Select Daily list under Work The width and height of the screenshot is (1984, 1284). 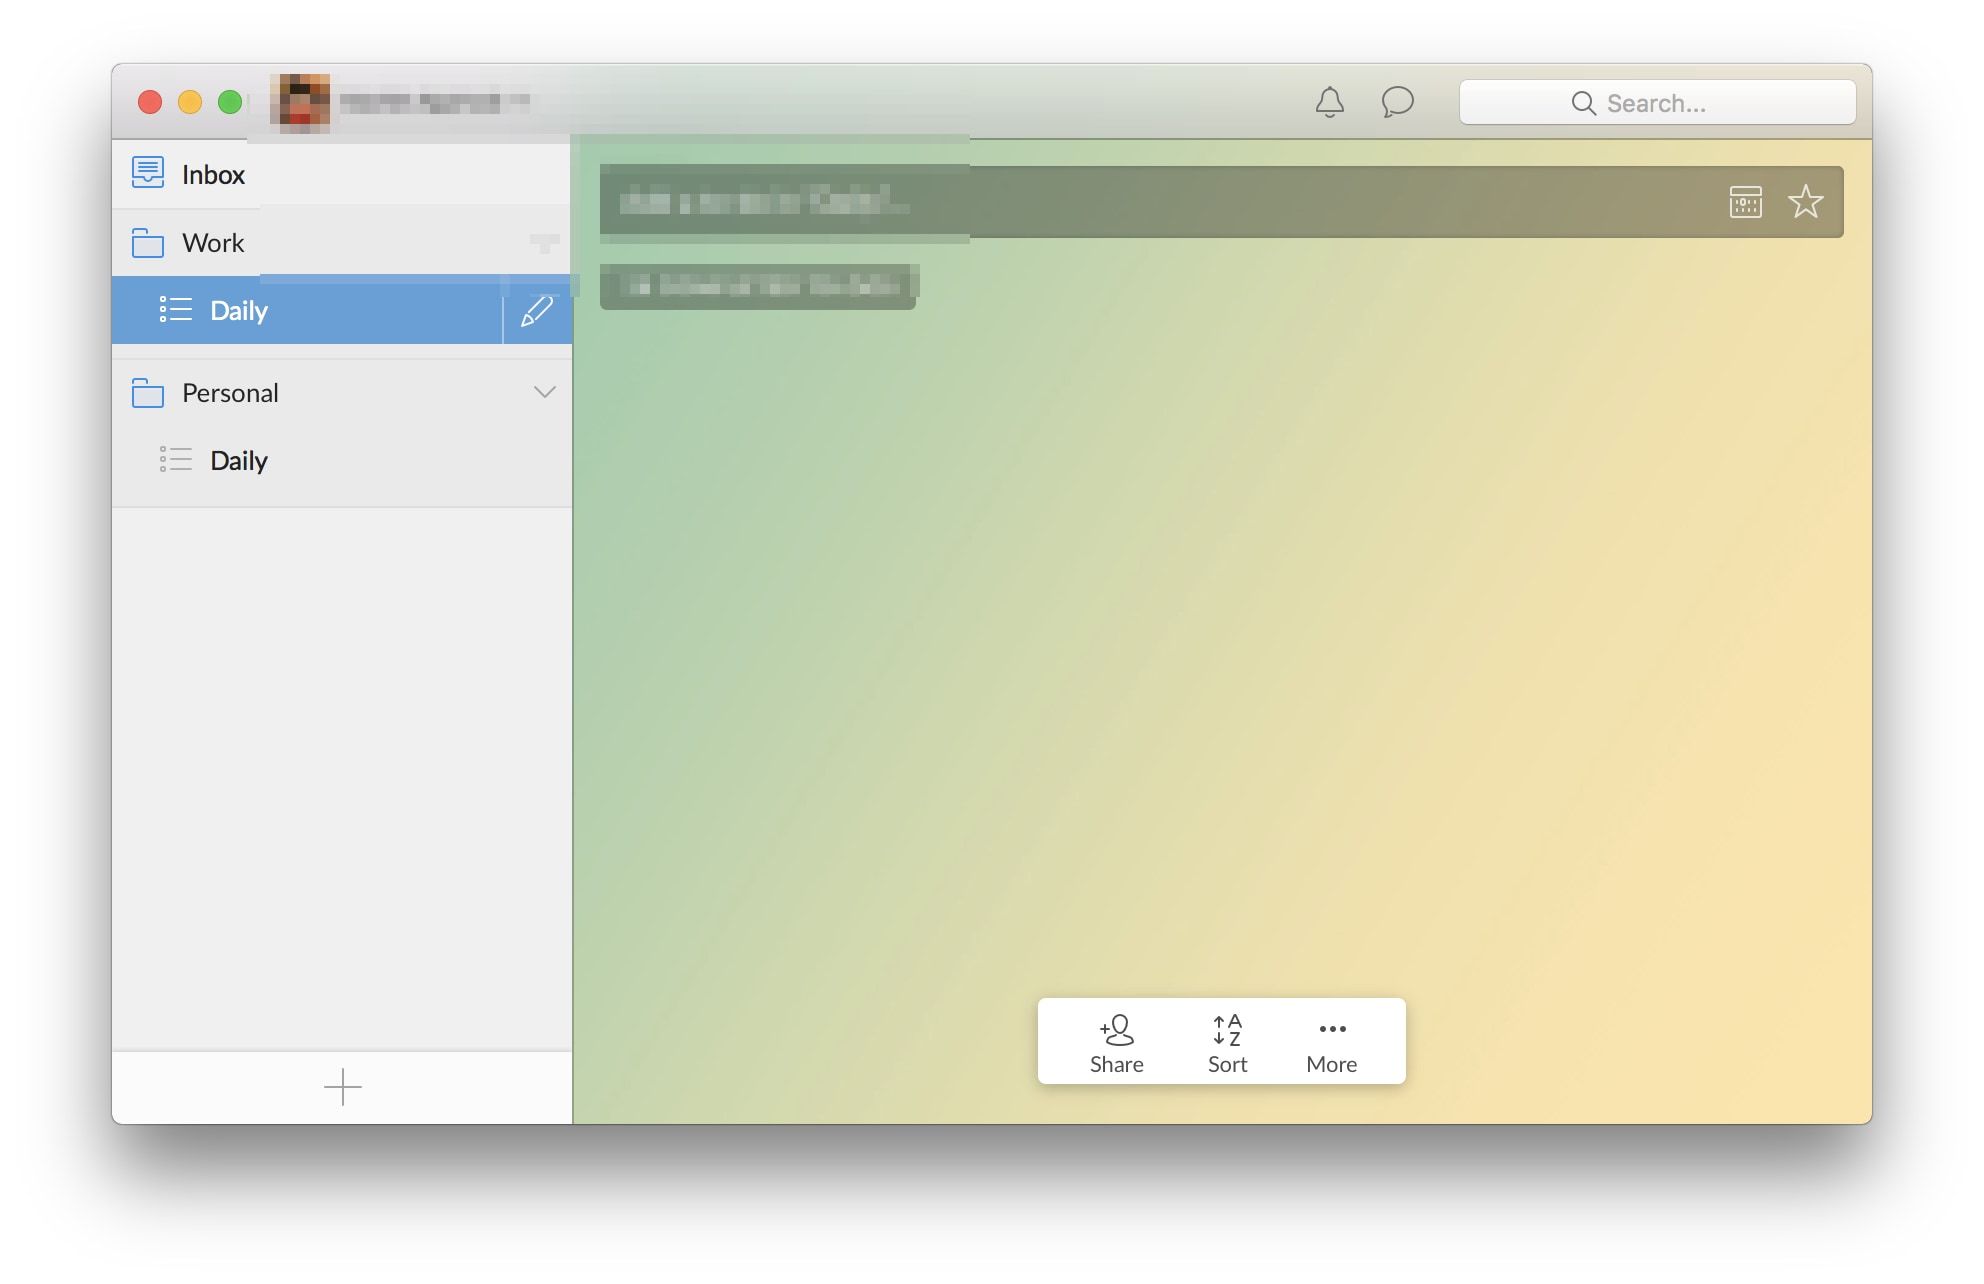point(239,311)
